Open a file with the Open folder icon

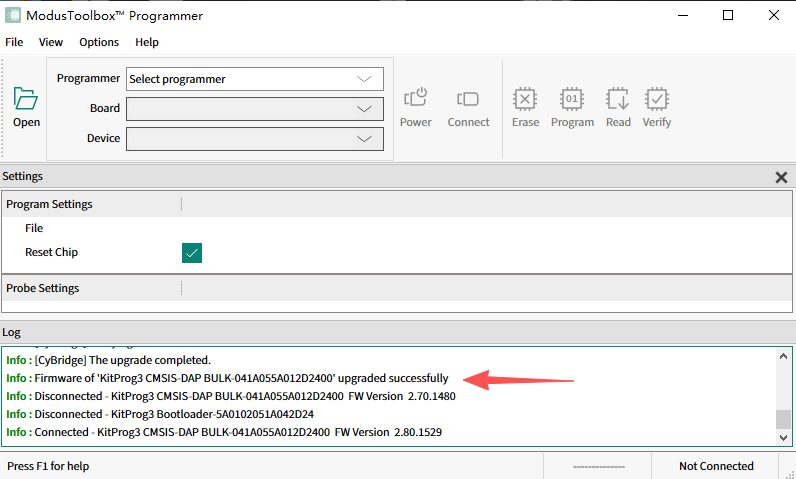pyautogui.click(x=26, y=107)
